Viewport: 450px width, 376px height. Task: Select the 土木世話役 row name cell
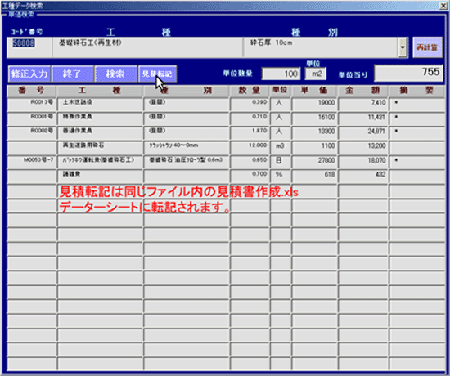click(100, 104)
